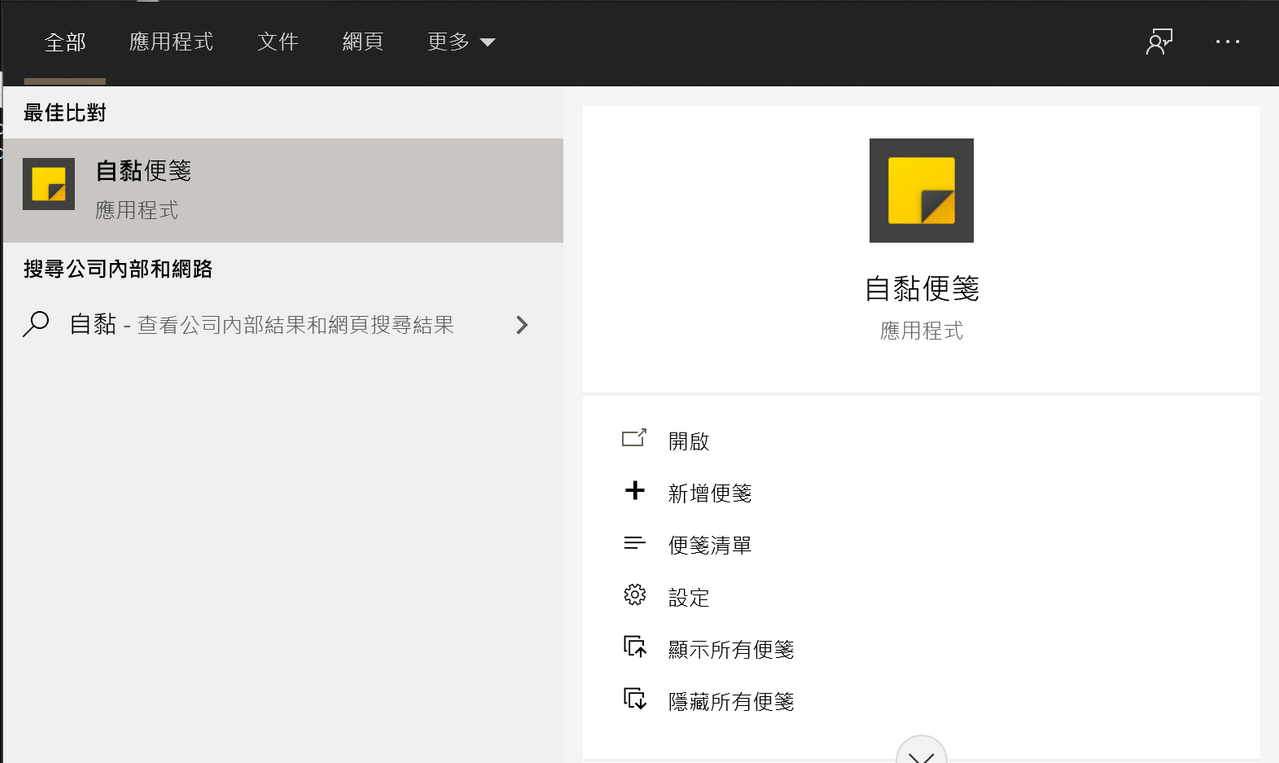Click the large Sticky Notes app icon
Image resolution: width=1279 pixels, height=763 pixels.
tap(921, 190)
